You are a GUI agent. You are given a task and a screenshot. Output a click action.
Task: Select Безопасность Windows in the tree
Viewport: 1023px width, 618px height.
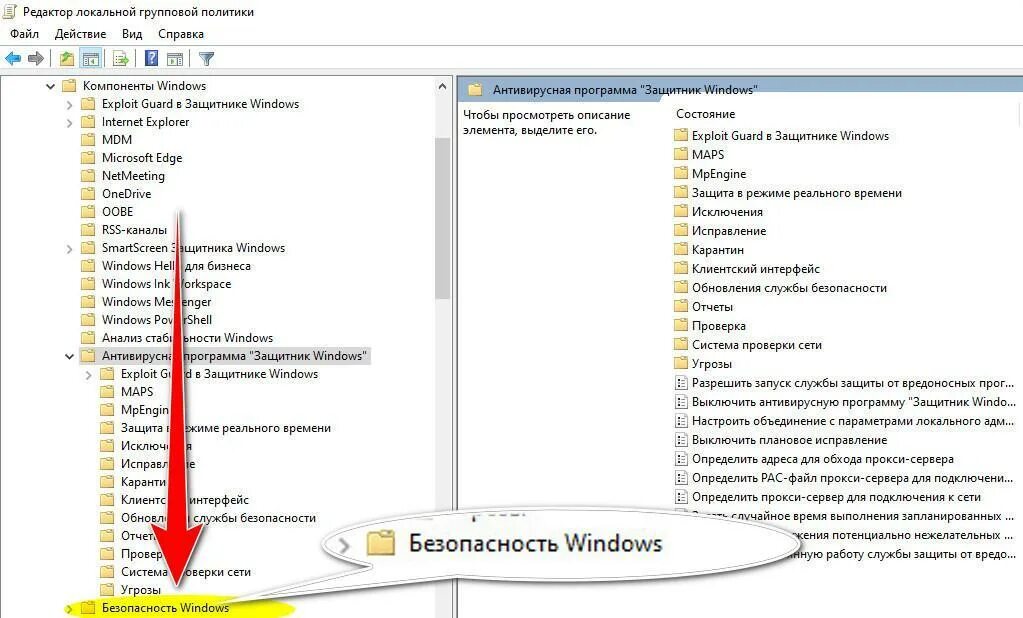pyautogui.click(x=165, y=608)
